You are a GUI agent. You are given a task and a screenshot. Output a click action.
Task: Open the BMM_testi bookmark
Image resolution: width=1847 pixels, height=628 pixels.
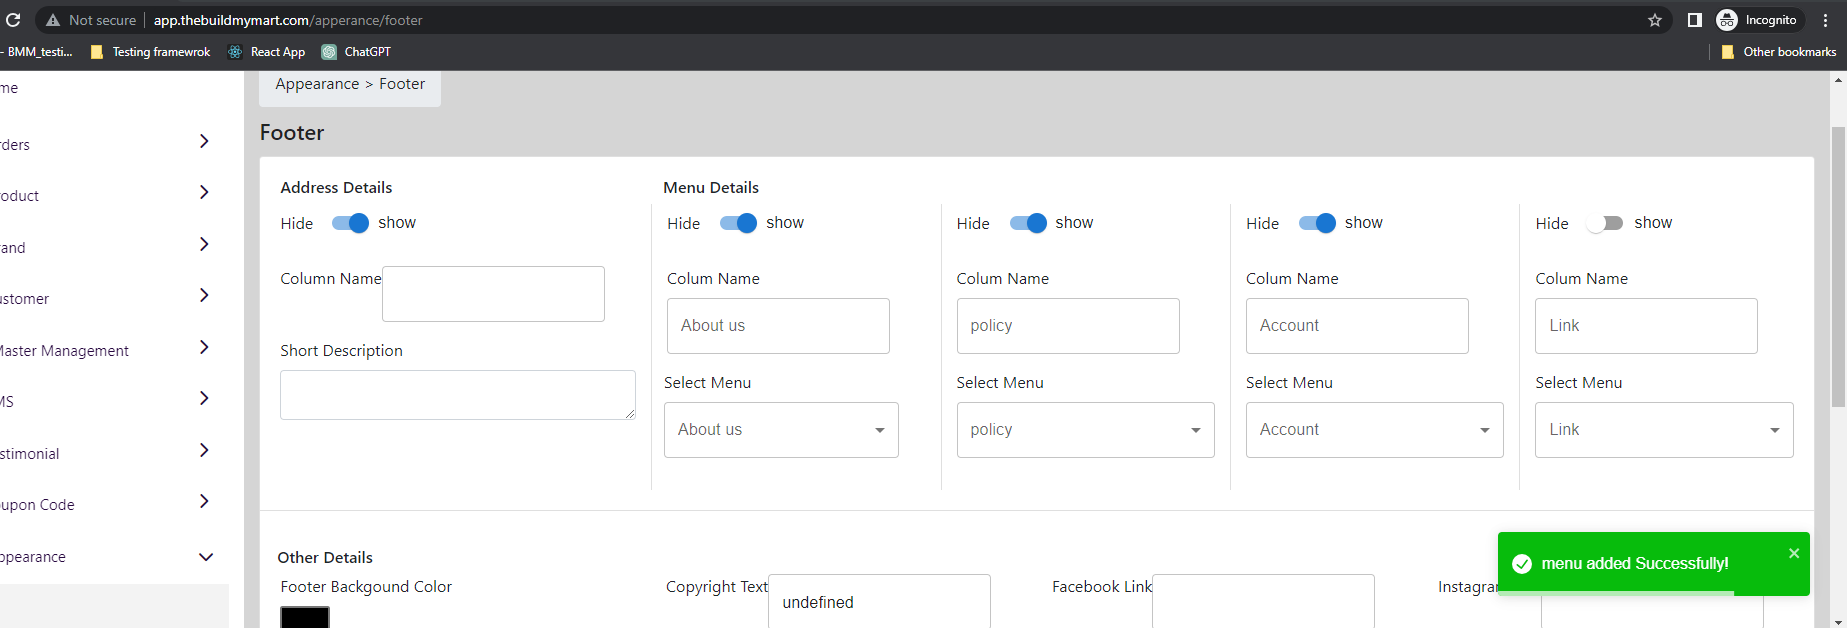tap(39, 52)
